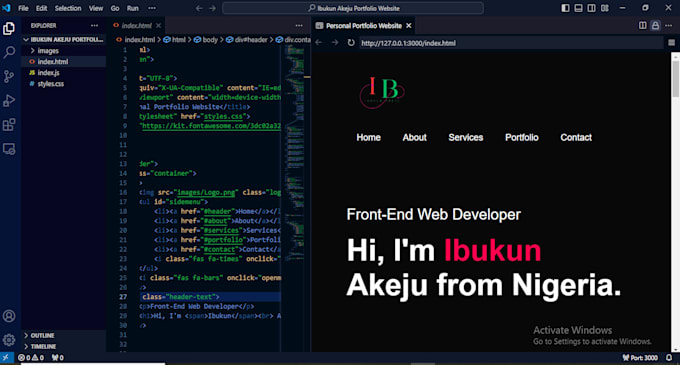Open More Actions in preview editor group
Screen dimensions: 680x365
(x=669, y=26)
